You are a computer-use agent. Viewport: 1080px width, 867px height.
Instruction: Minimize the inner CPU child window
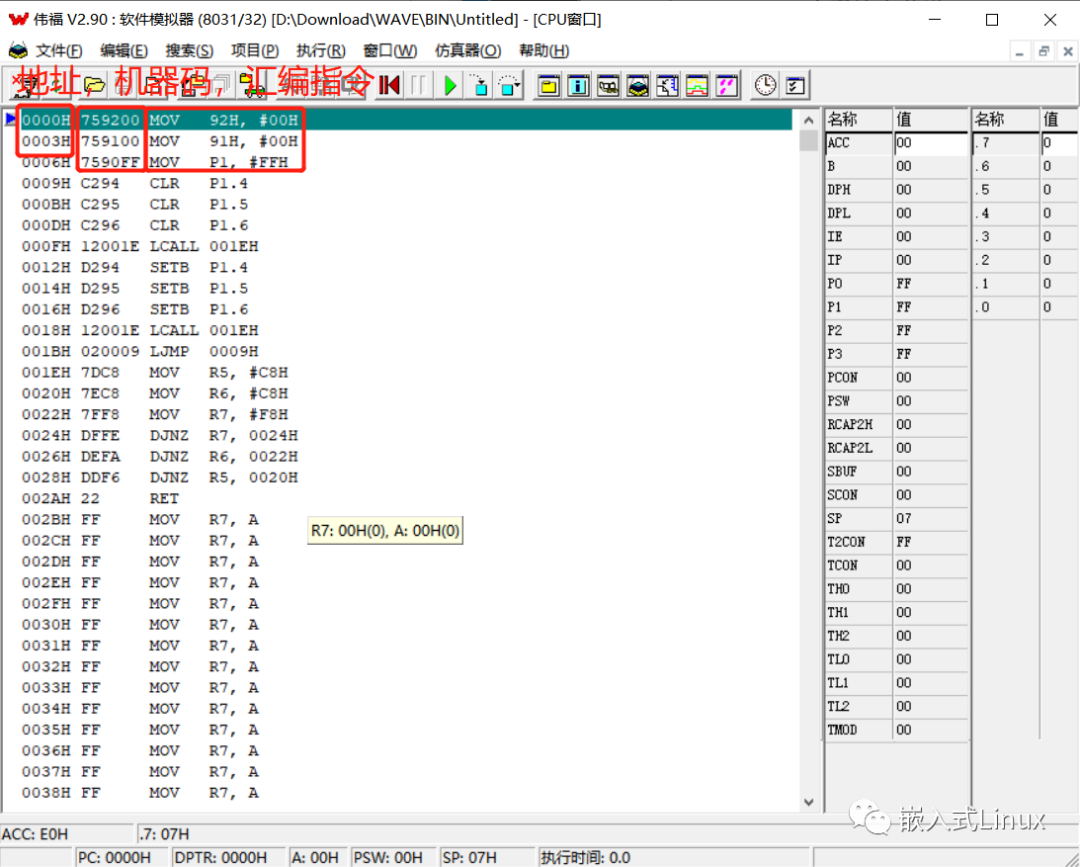pos(1019,52)
